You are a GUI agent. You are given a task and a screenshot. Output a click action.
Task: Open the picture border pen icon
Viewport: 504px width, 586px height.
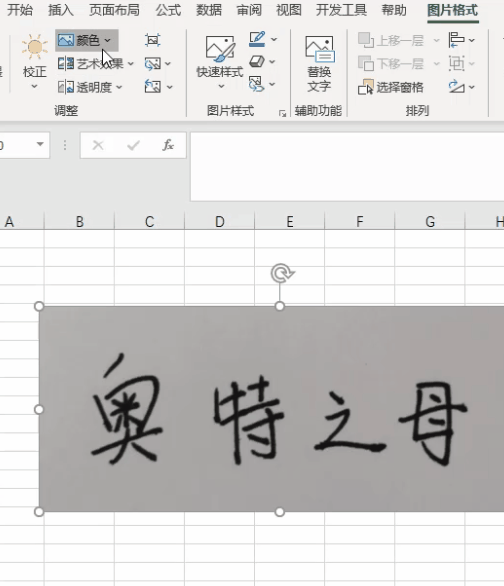point(262,39)
